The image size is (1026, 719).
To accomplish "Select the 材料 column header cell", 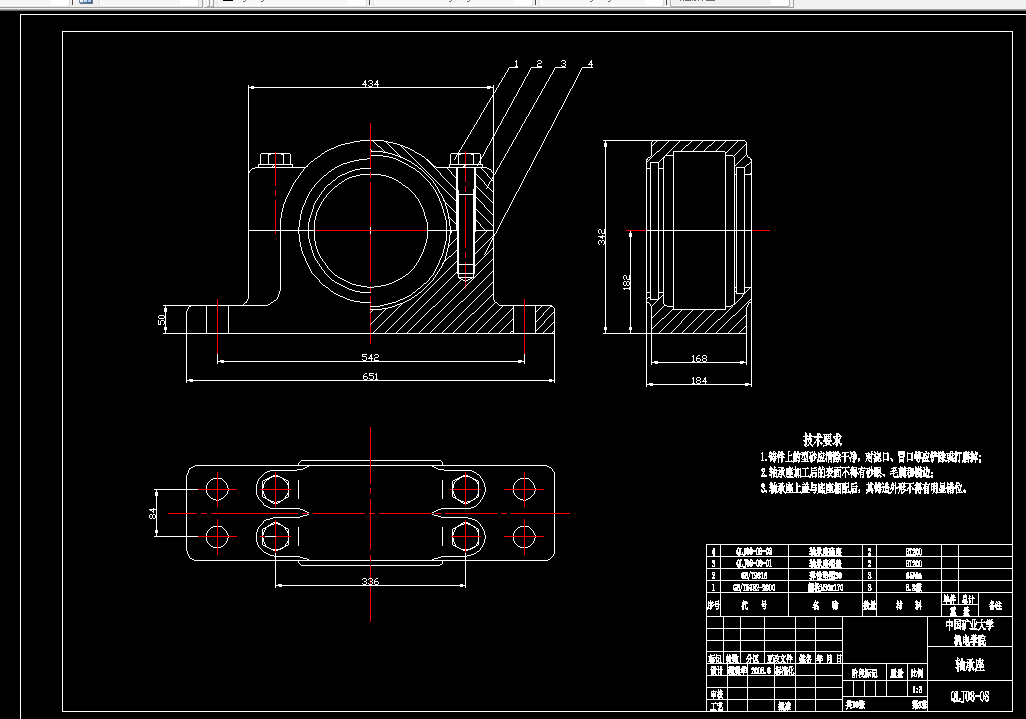I will tap(909, 605).
